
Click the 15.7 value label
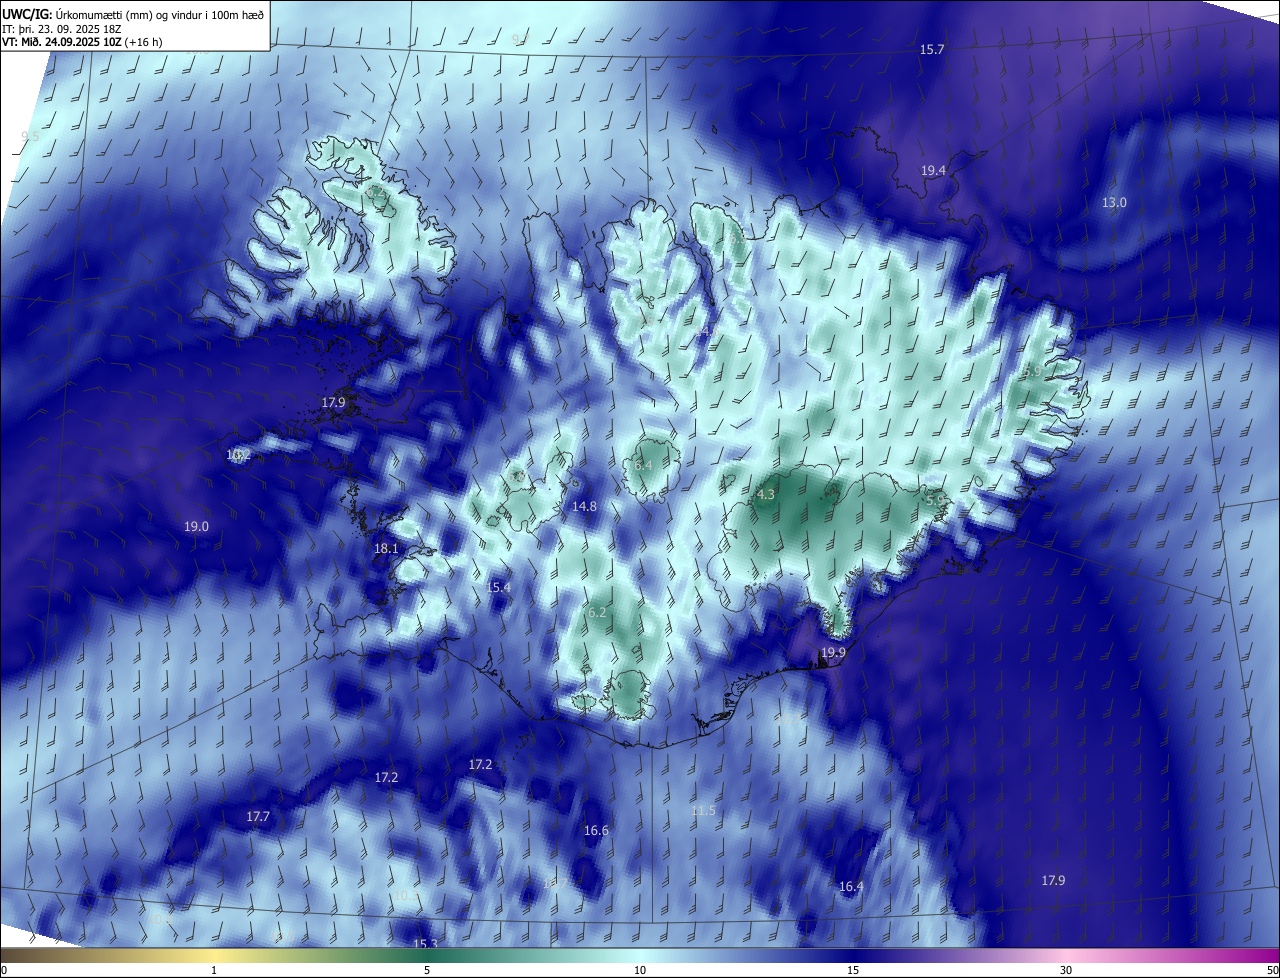pyautogui.click(x=932, y=49)
